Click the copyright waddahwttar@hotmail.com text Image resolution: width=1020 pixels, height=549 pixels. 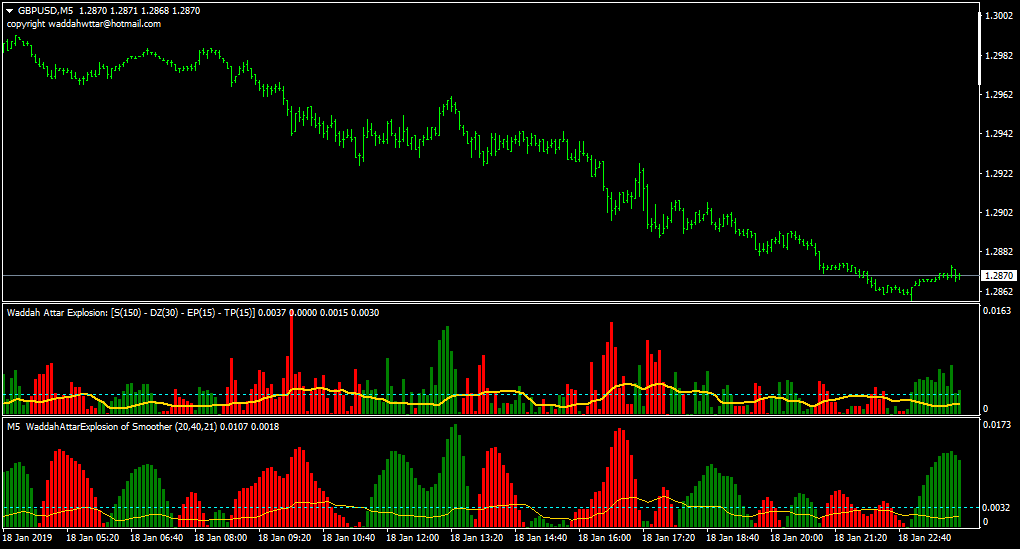click(x=84, y=23)
